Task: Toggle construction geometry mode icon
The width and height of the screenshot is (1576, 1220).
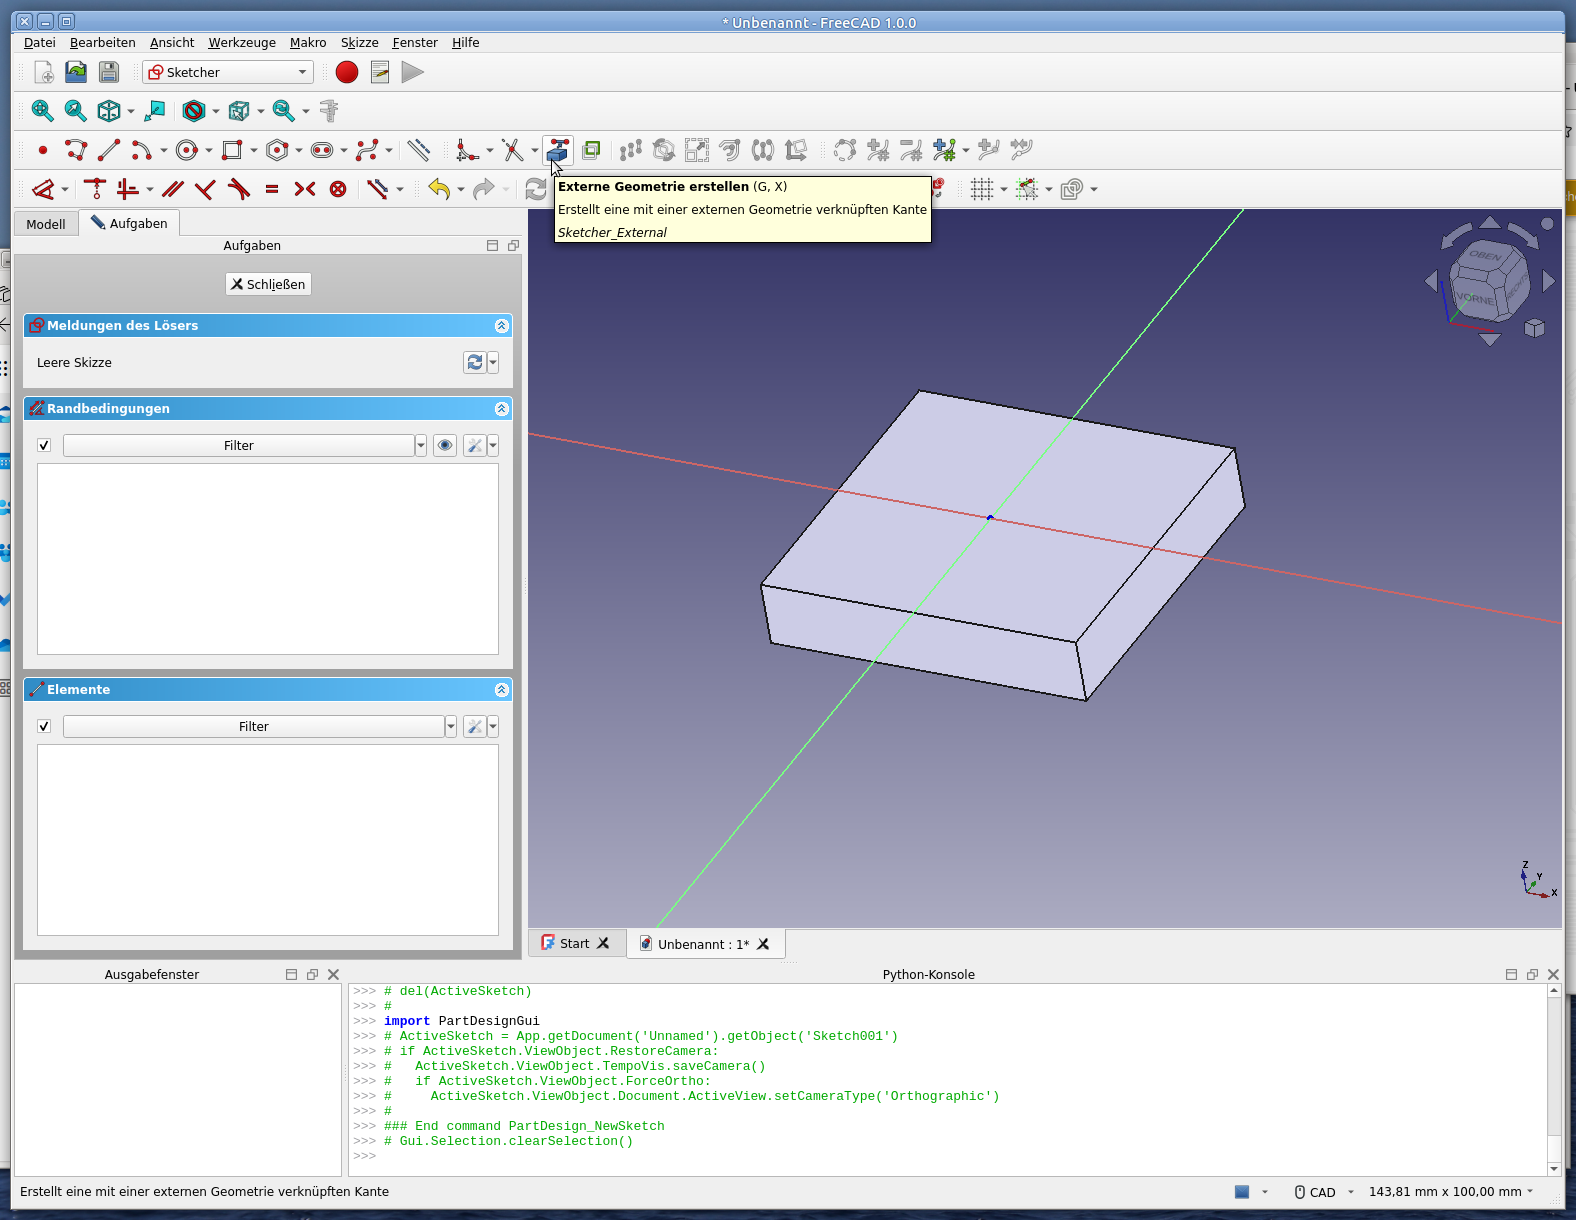Action: (419, 150)
